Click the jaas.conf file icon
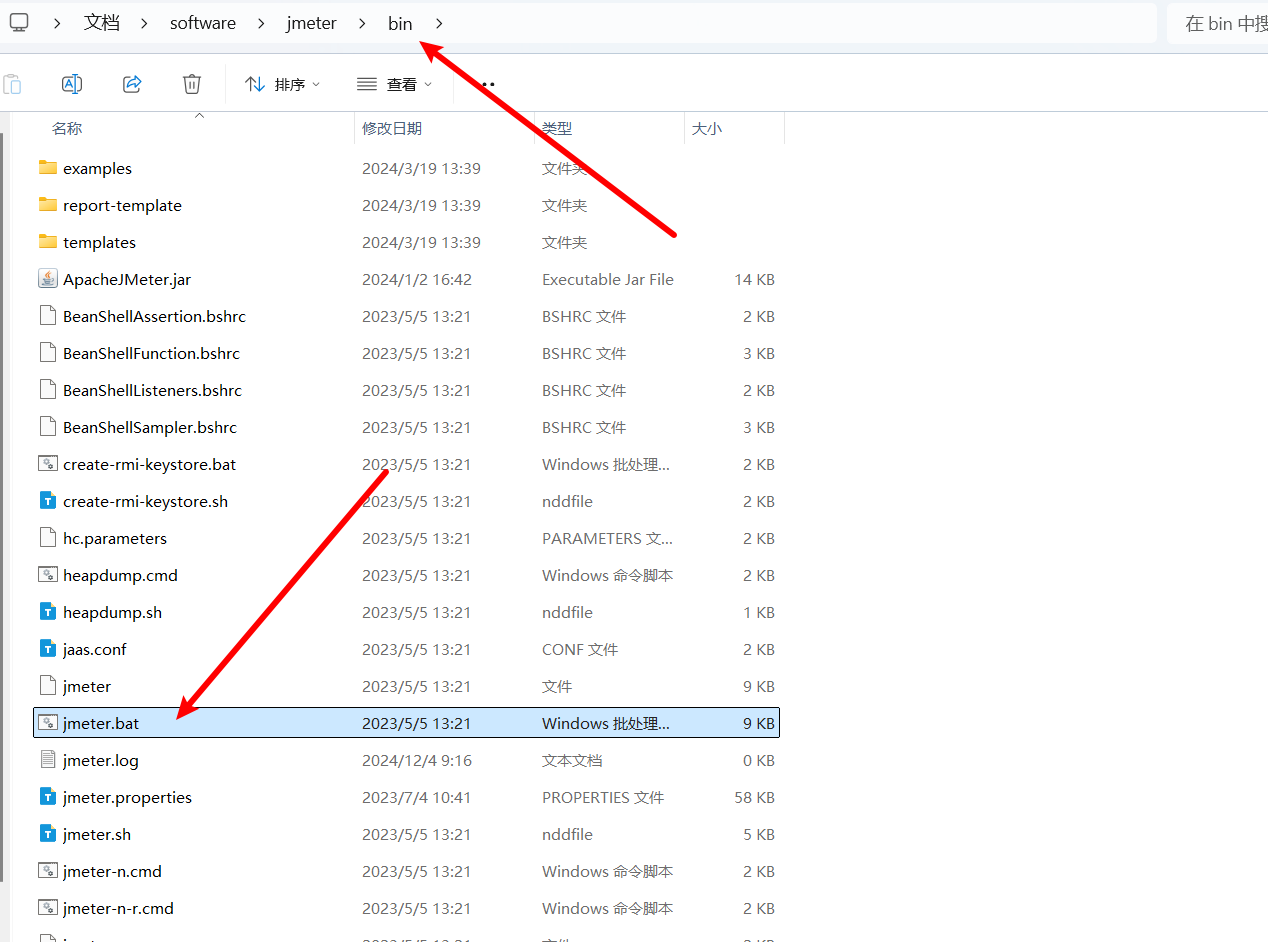The height and width of the screenshot is (946, 1268). tap(48, 649)
